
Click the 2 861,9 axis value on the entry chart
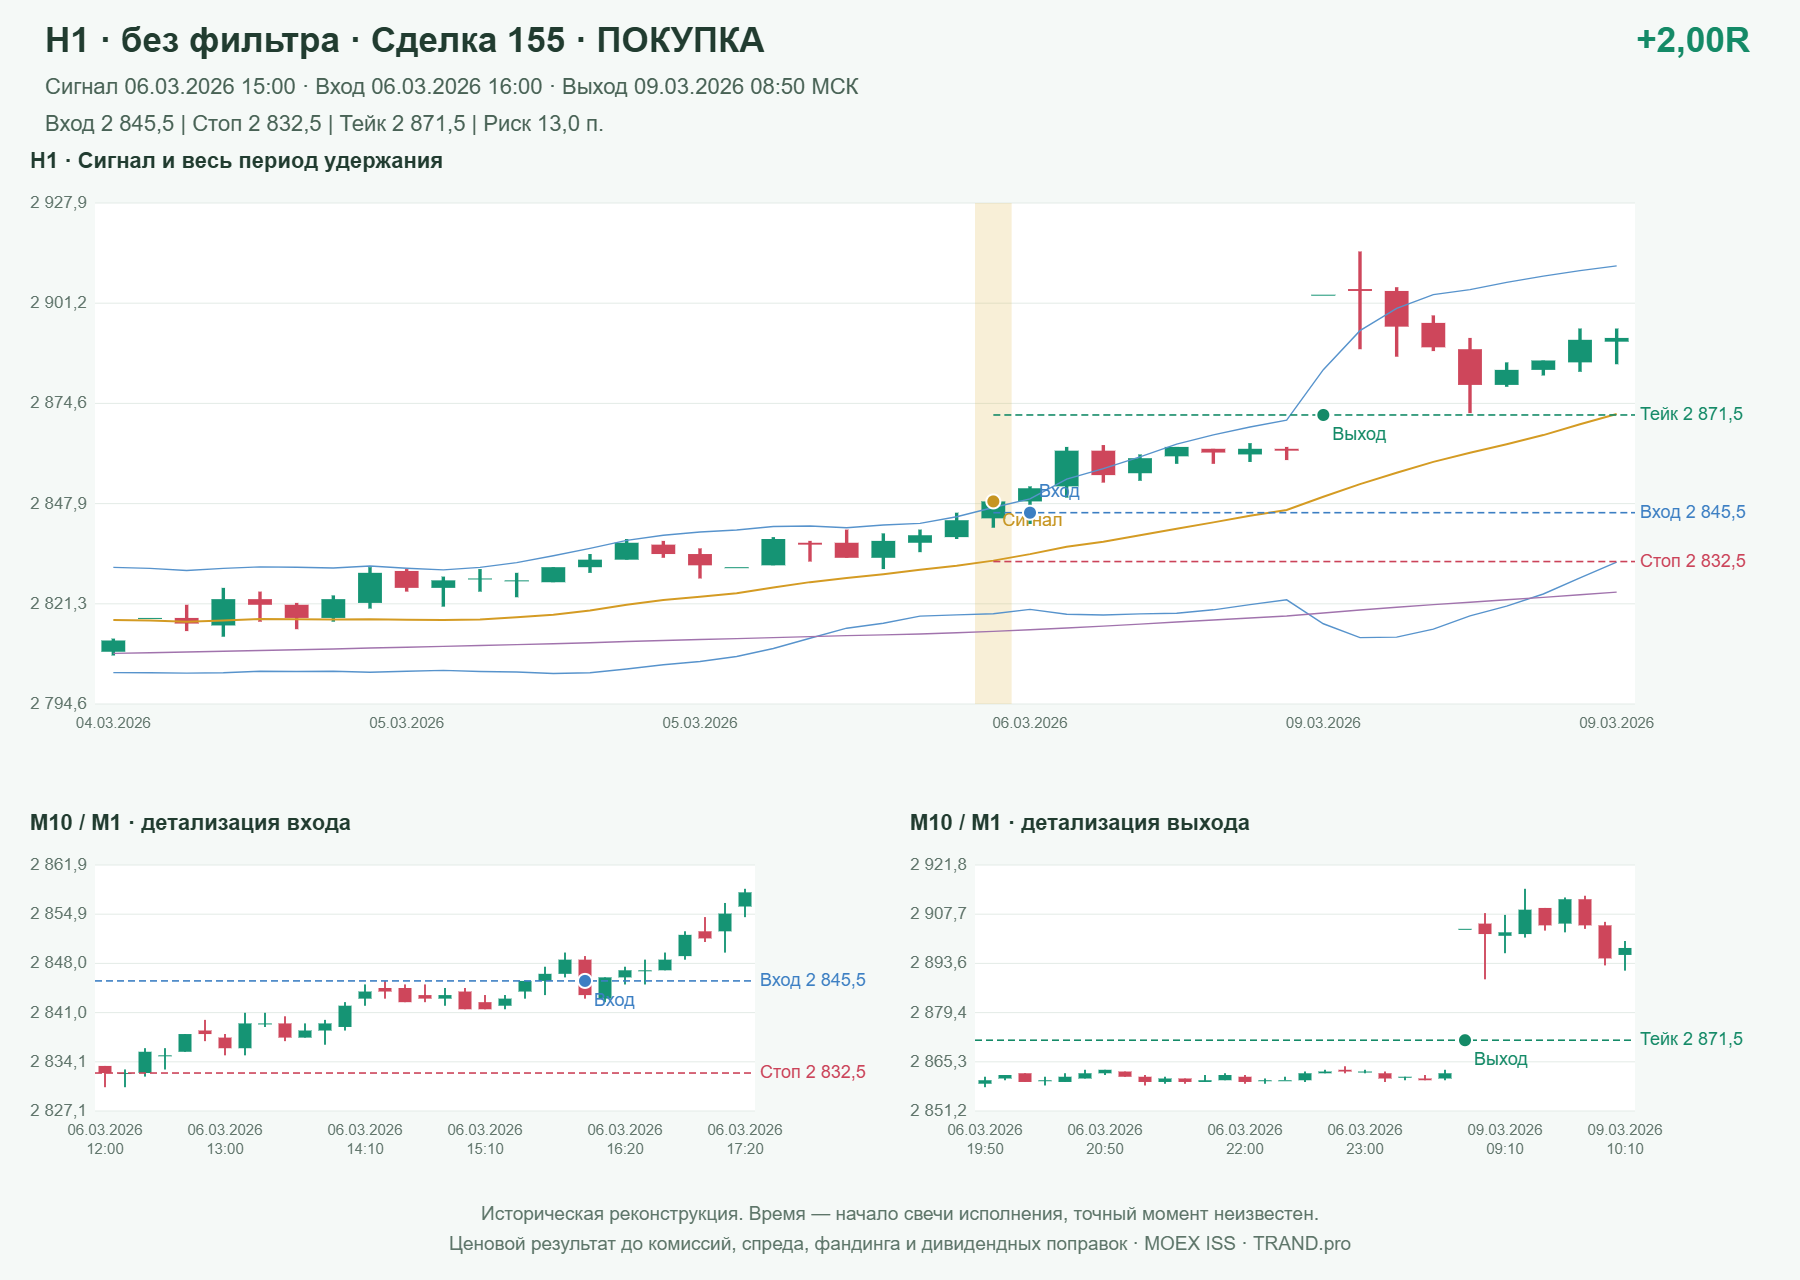[58, 865]
